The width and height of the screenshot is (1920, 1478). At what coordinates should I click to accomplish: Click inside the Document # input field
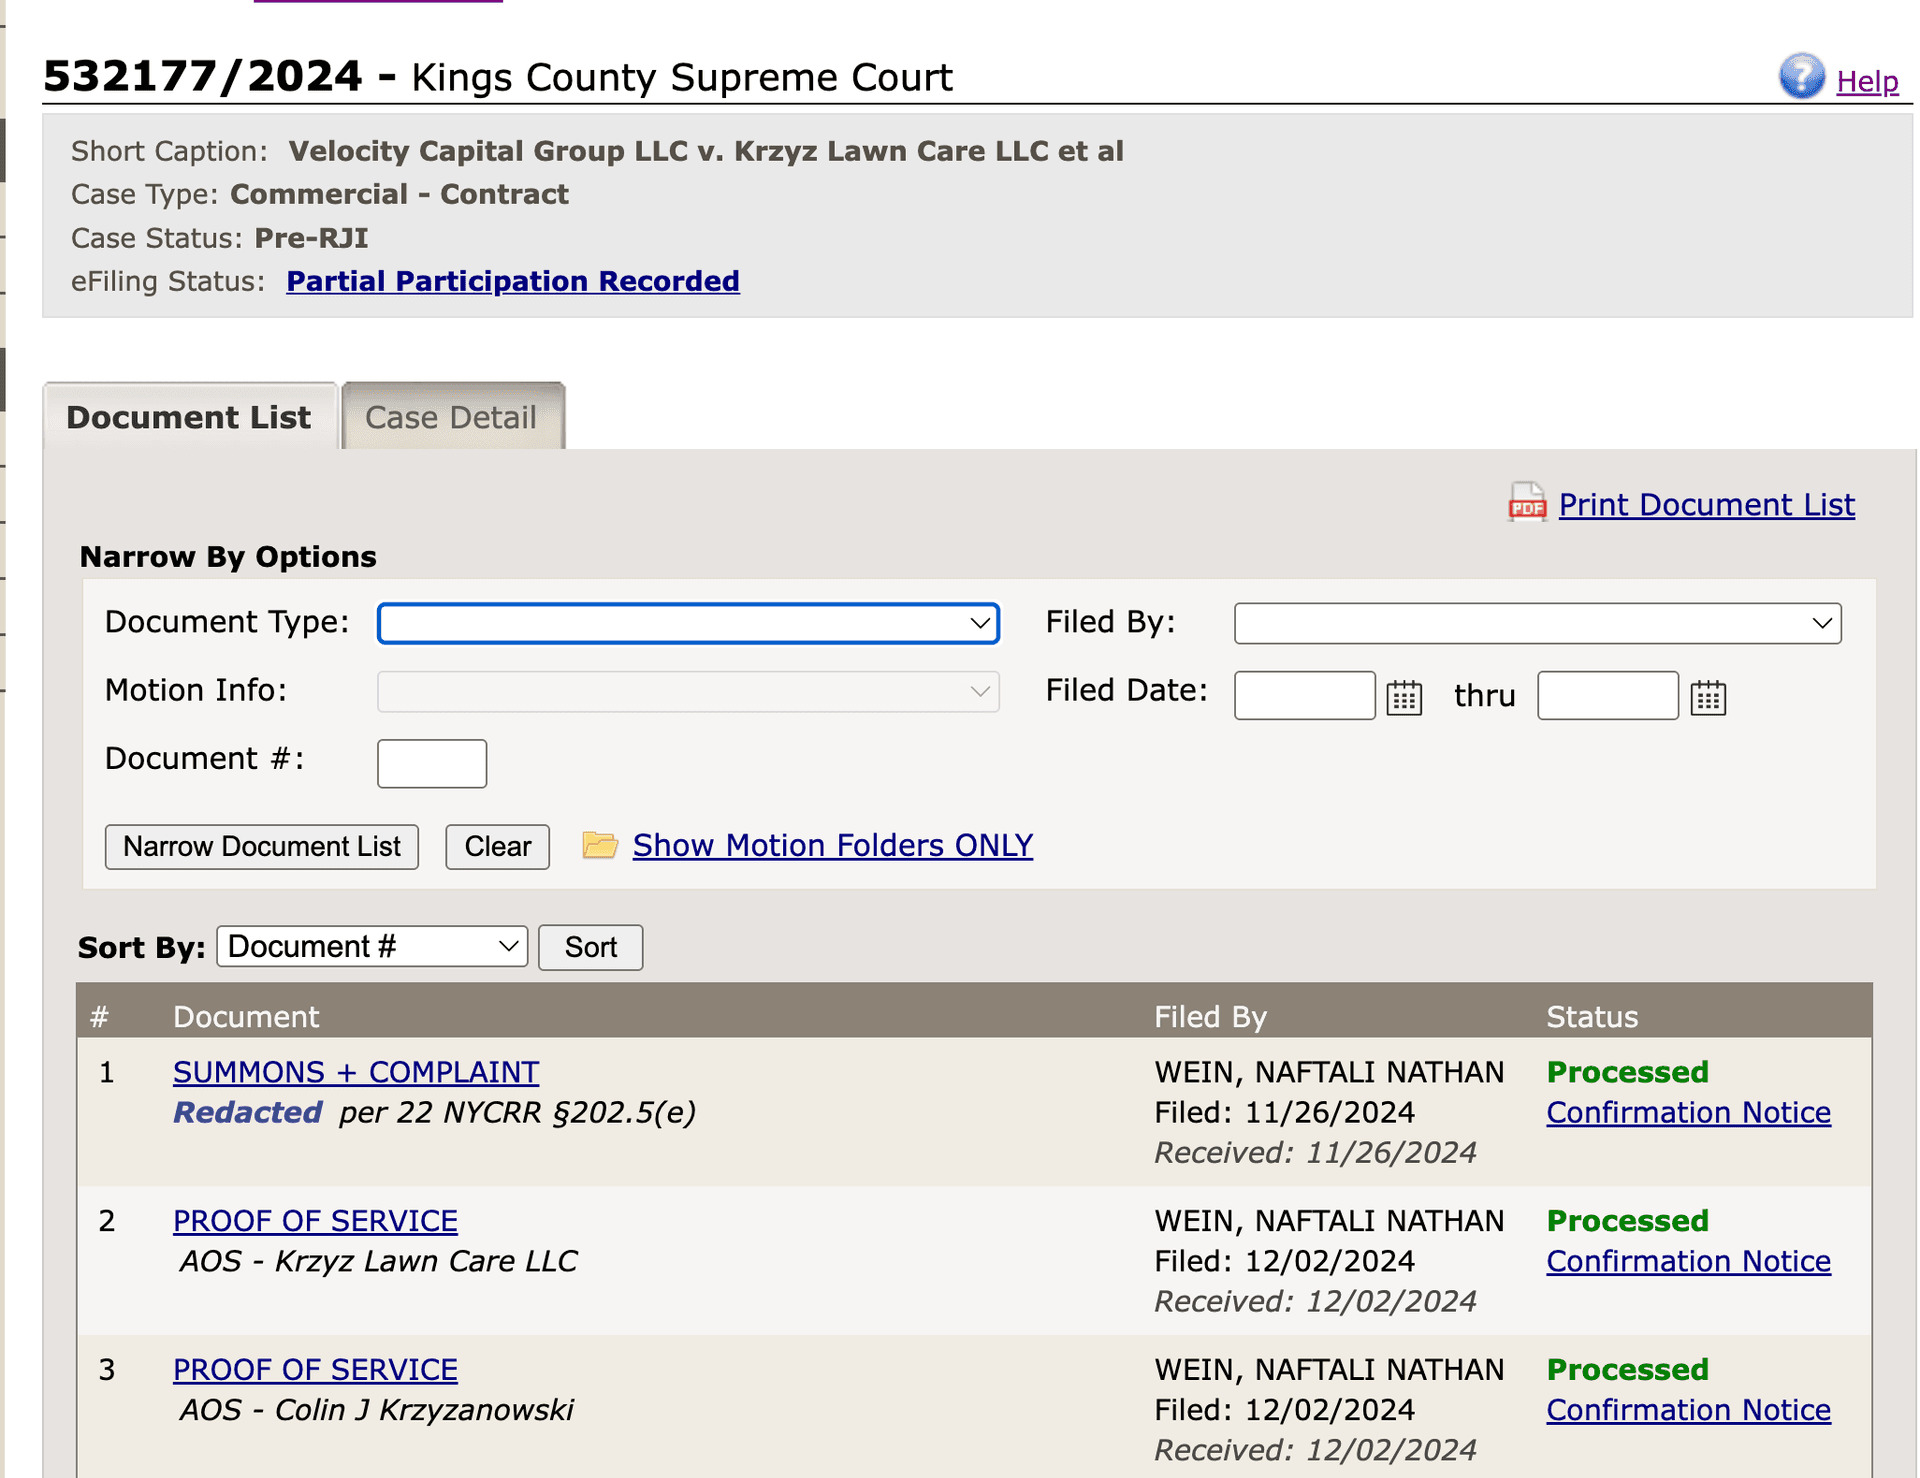click(431, 762)
